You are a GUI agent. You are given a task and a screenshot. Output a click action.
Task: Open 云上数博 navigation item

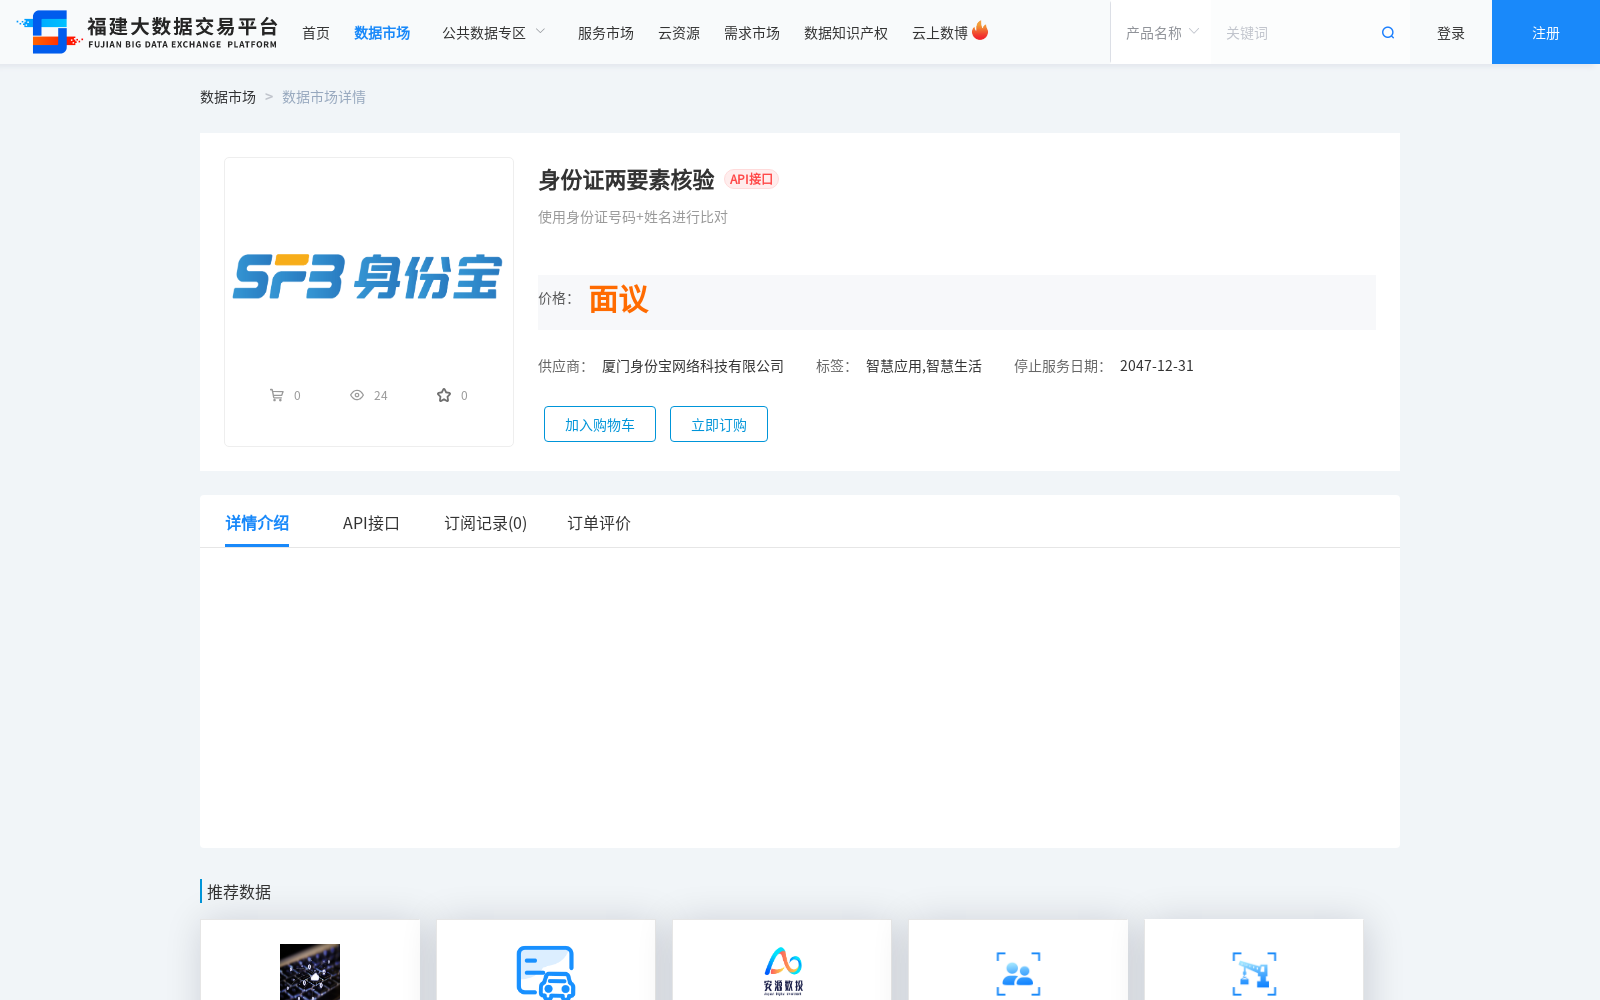click(x=940, y=33)
